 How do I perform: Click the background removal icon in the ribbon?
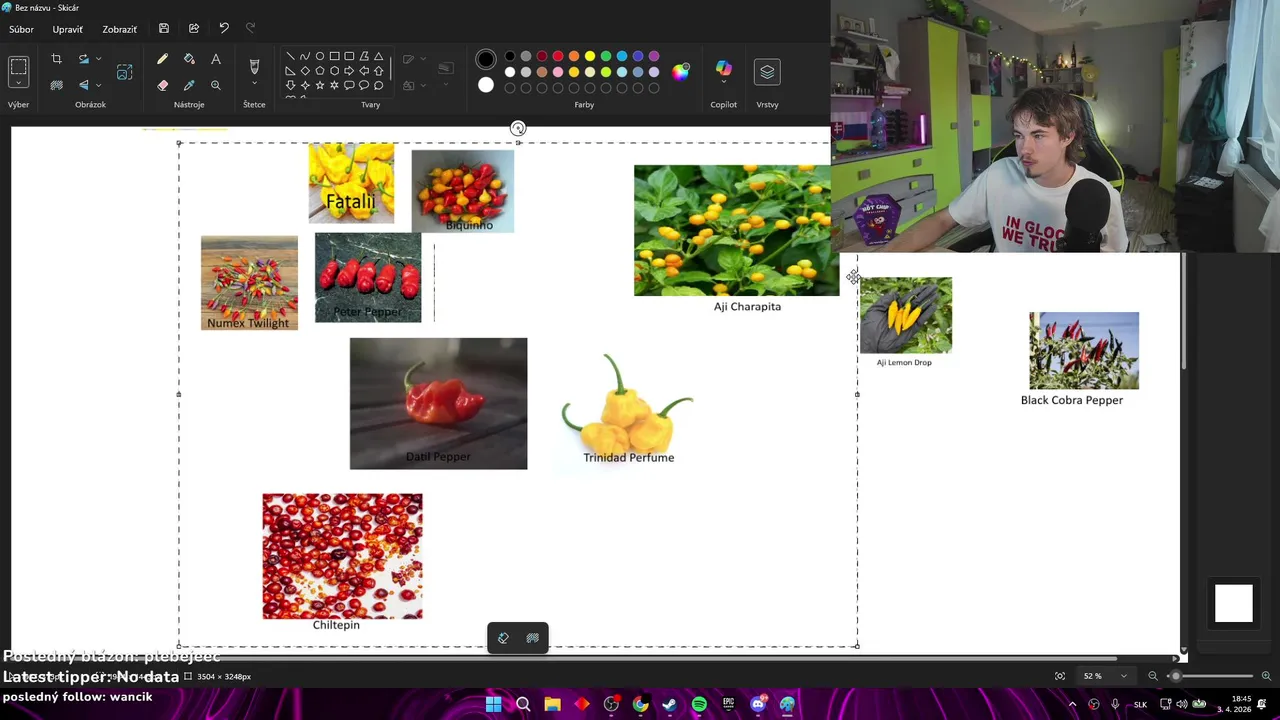coord(56,85)
